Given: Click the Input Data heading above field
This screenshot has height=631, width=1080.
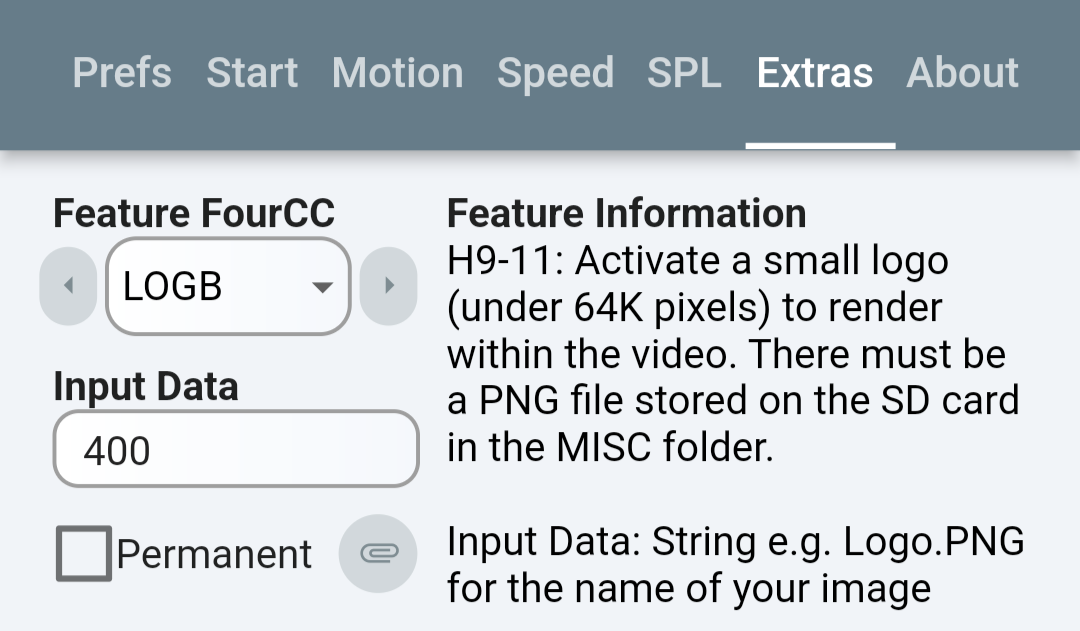Looking at the screenshot, I should 146,386.
